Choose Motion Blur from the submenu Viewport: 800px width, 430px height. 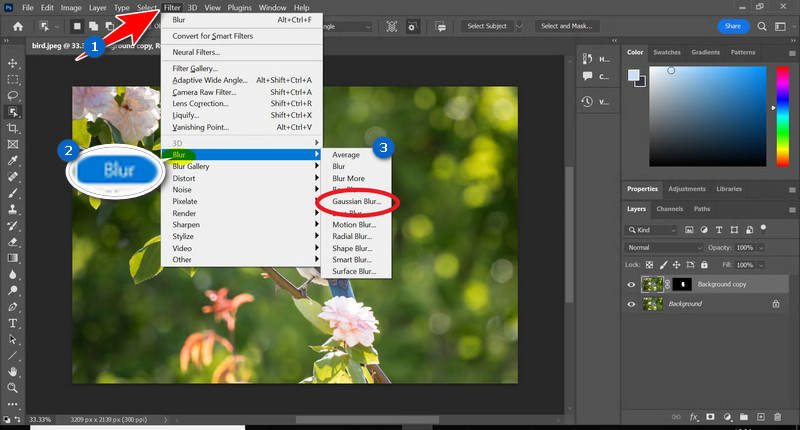point(356,224)
